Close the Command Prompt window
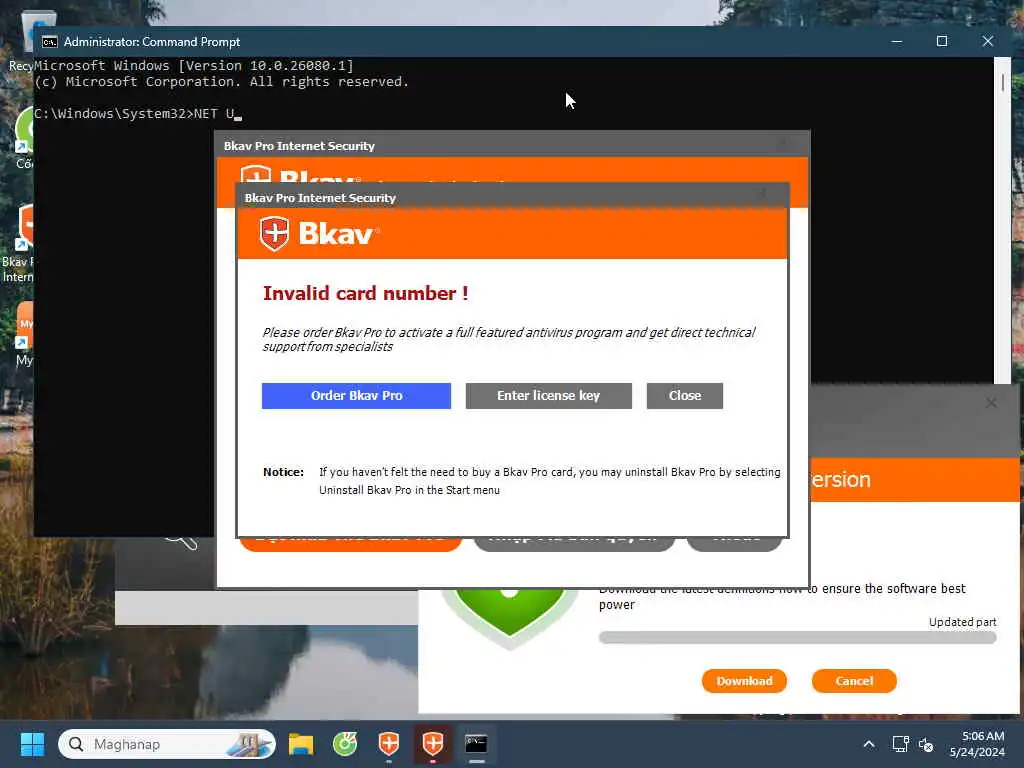 (987, 41)
